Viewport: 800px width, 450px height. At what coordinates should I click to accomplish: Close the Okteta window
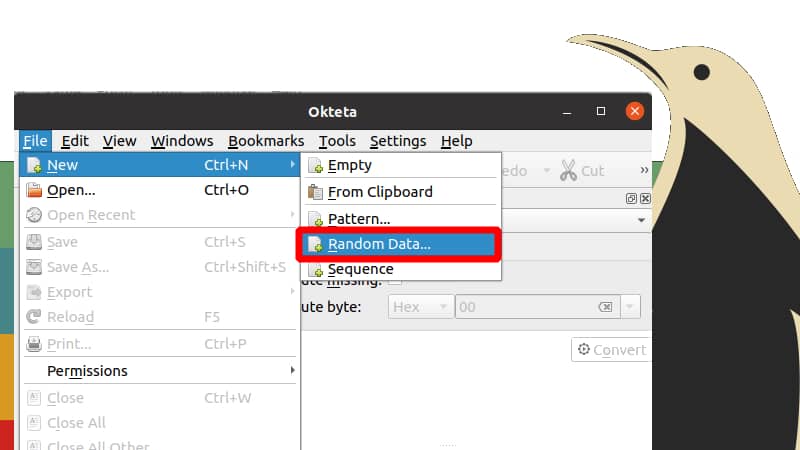[635, 111]
